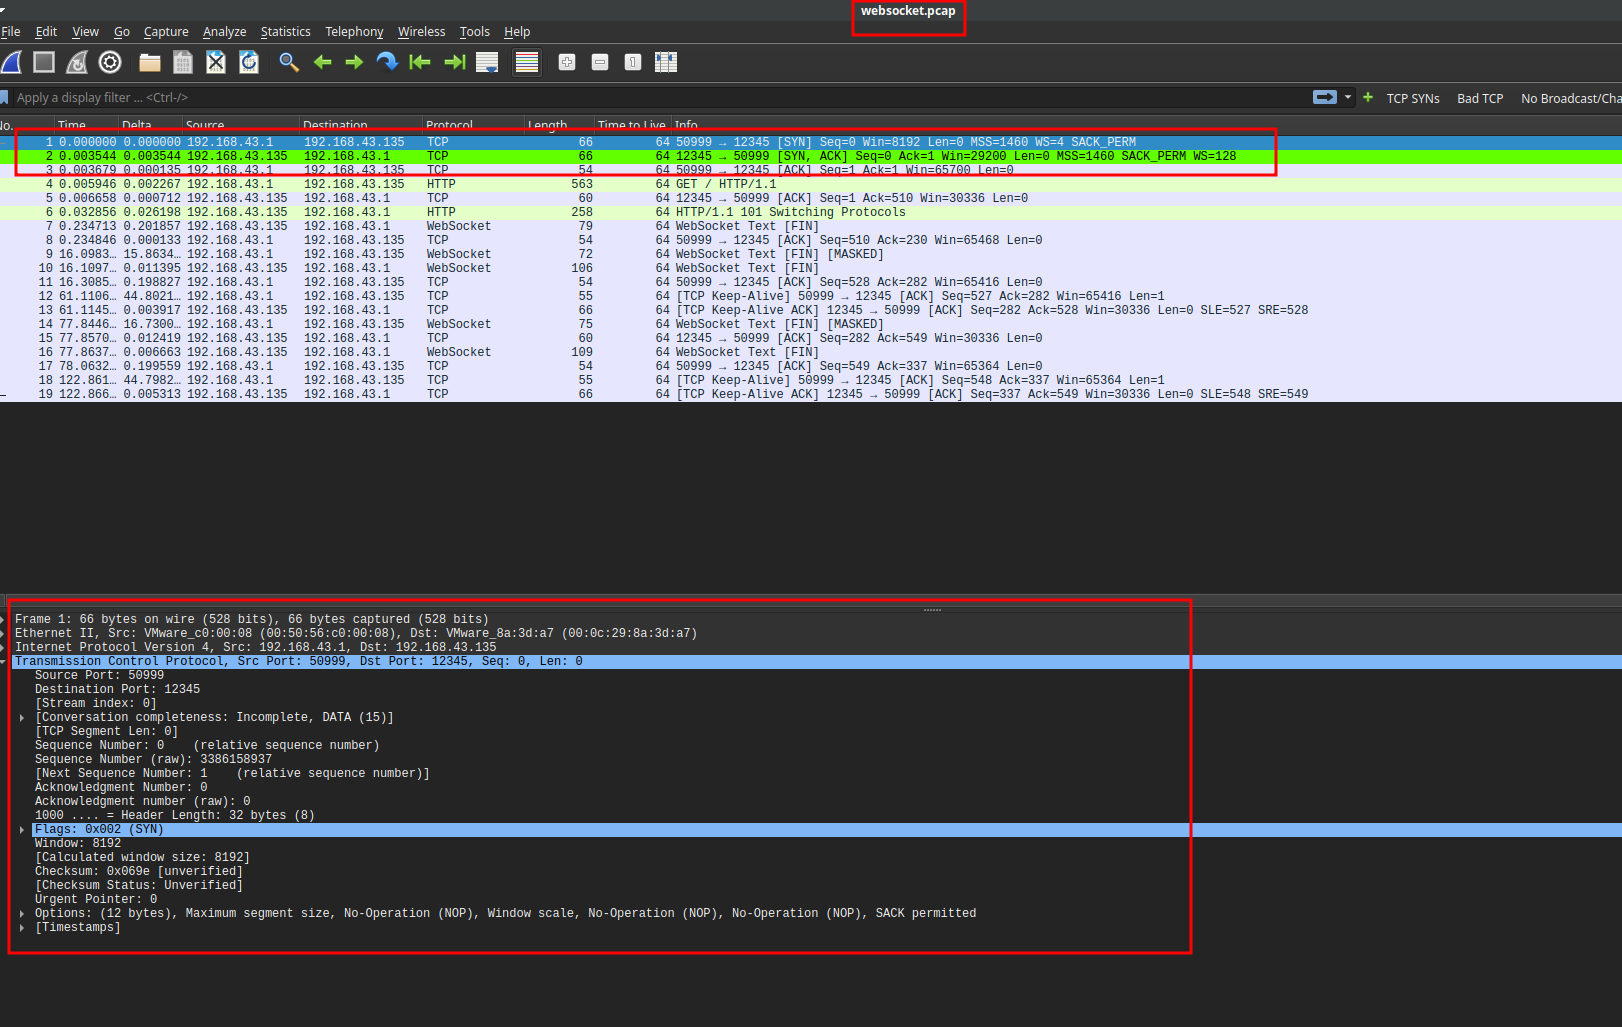The height and width of the screenshot is (1027, 1622).
Task: Open filter history dropdown arrow
Action: [x=1348, y=97]
